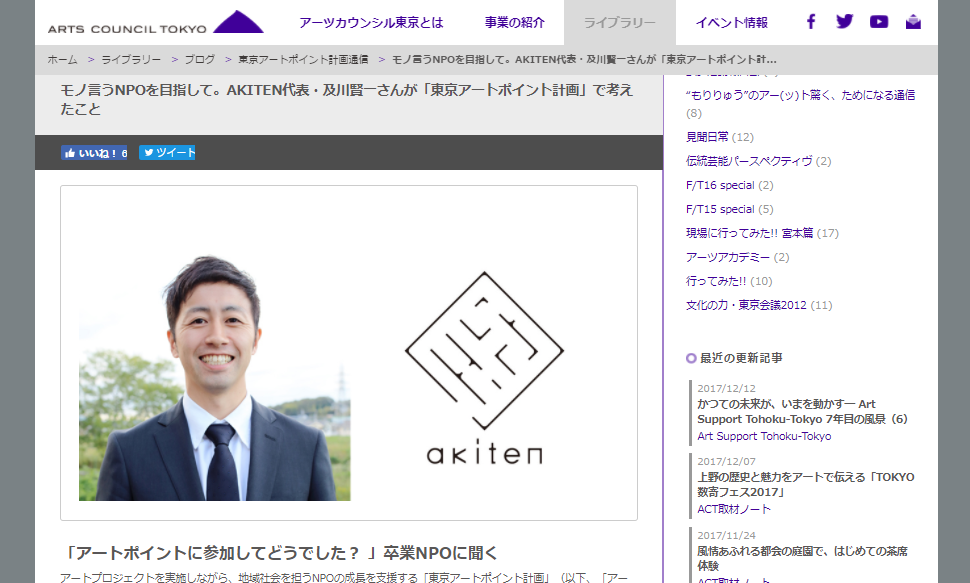Select the ライブラリー navigation tab
The width and height of the screenshot is (970, 583).
tap(619, 23)
